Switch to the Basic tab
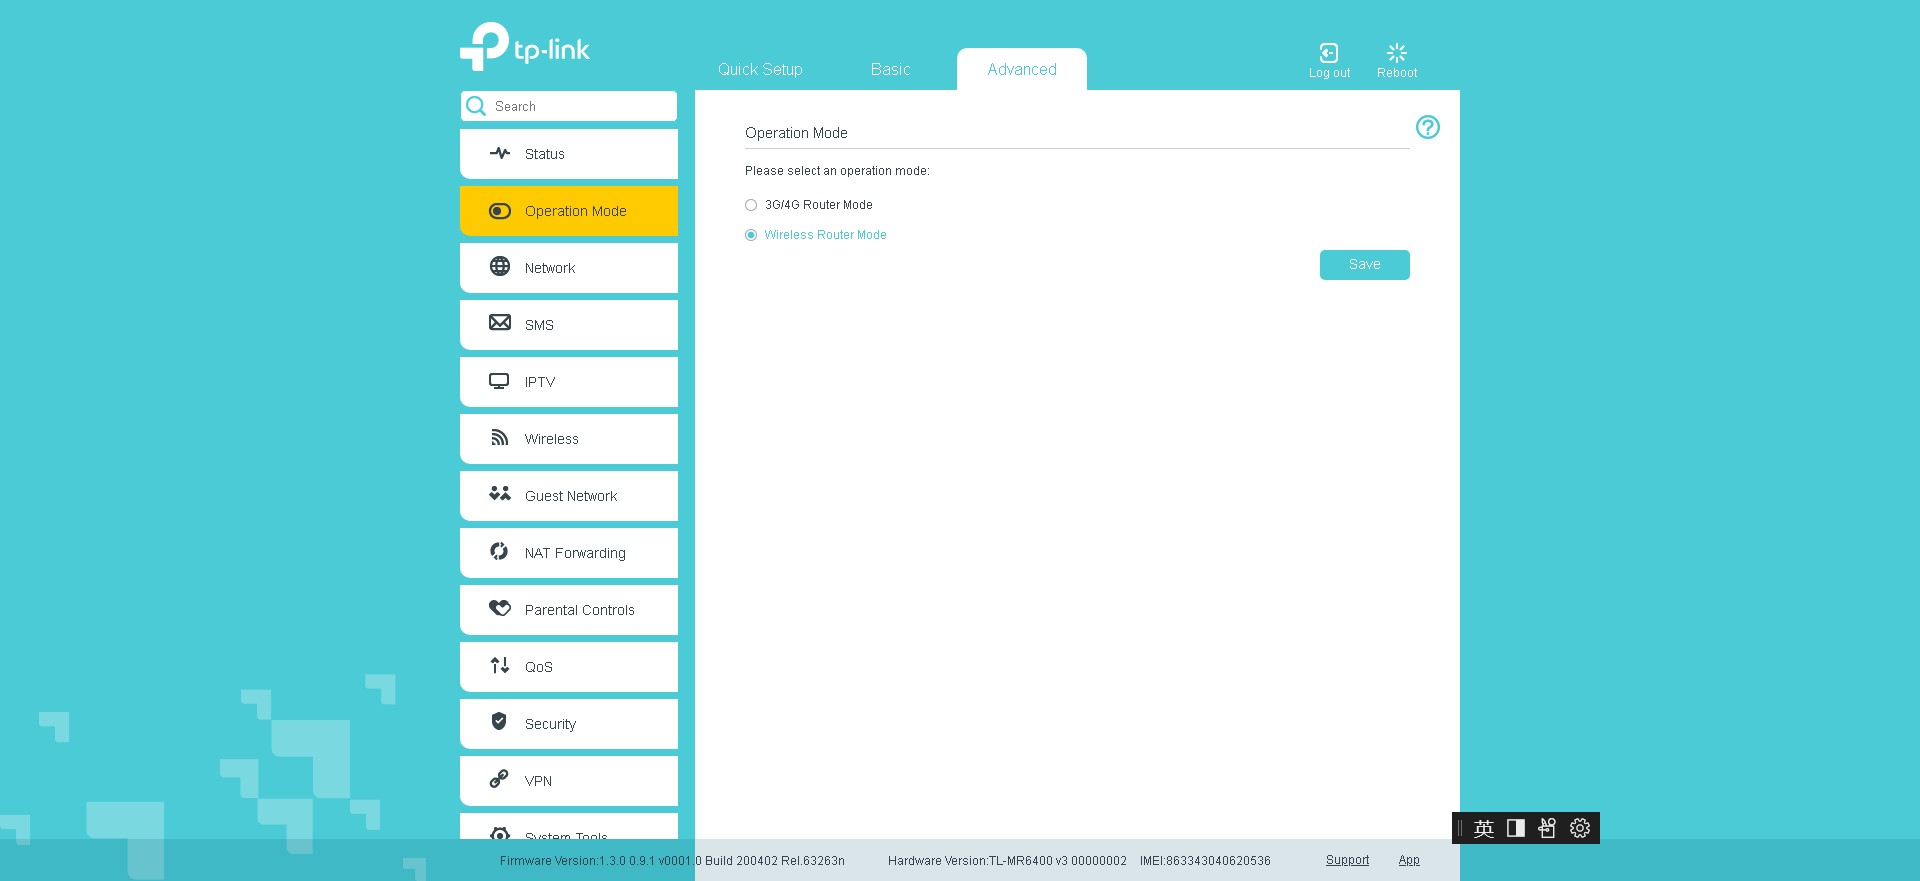1920x881 pixels. [890, 69]
